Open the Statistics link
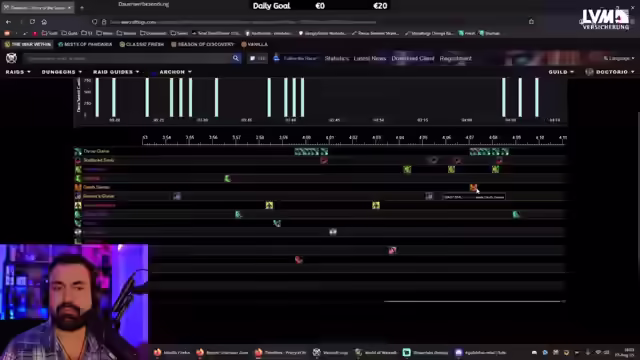Viewport: 640px width, 360px height. 337,58
